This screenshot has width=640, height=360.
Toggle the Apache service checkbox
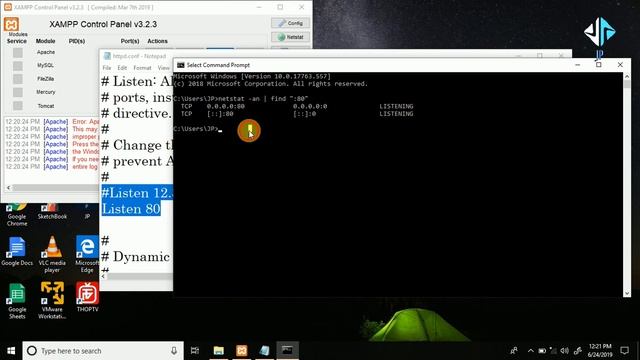pos(18,53)
